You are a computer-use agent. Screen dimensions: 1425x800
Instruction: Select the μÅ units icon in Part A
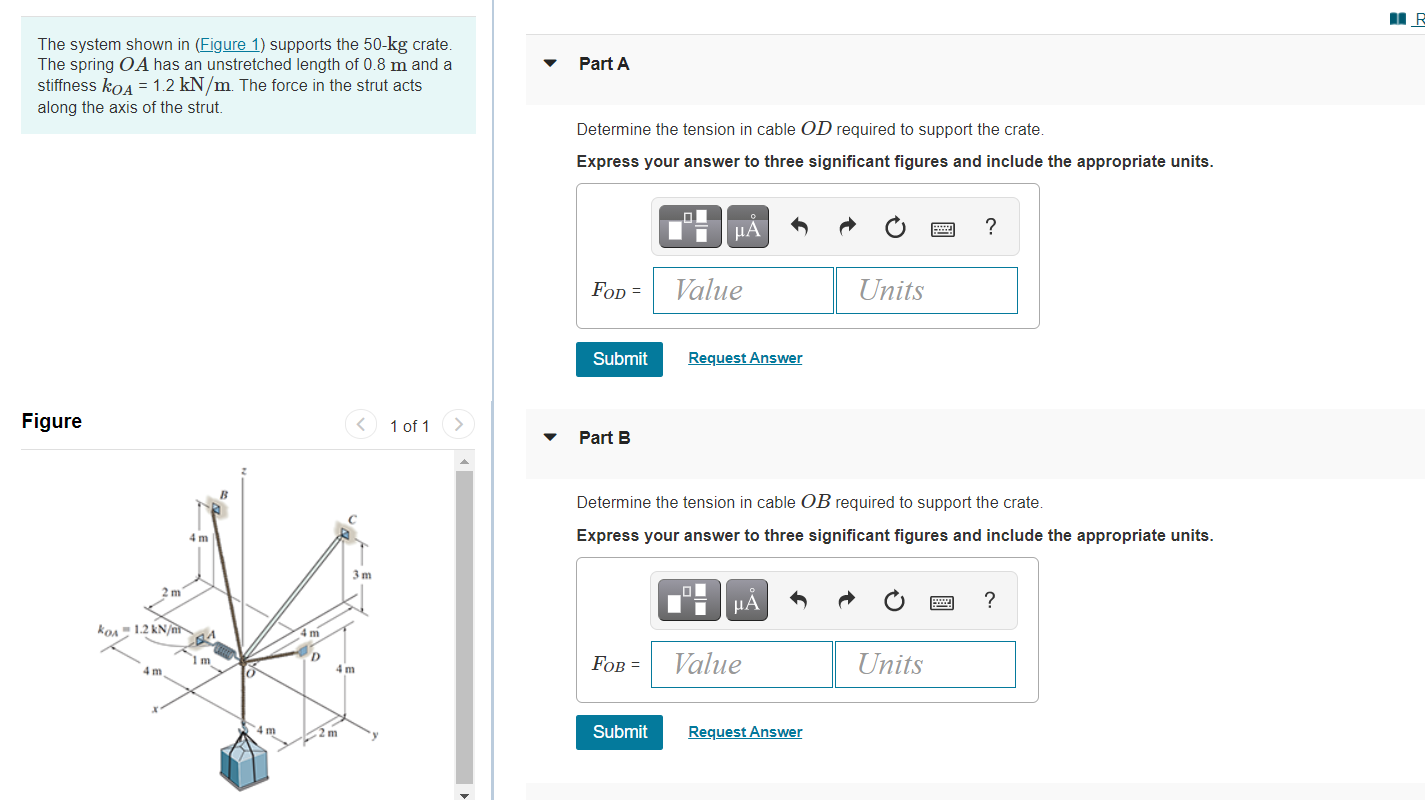tap(746, 226)
